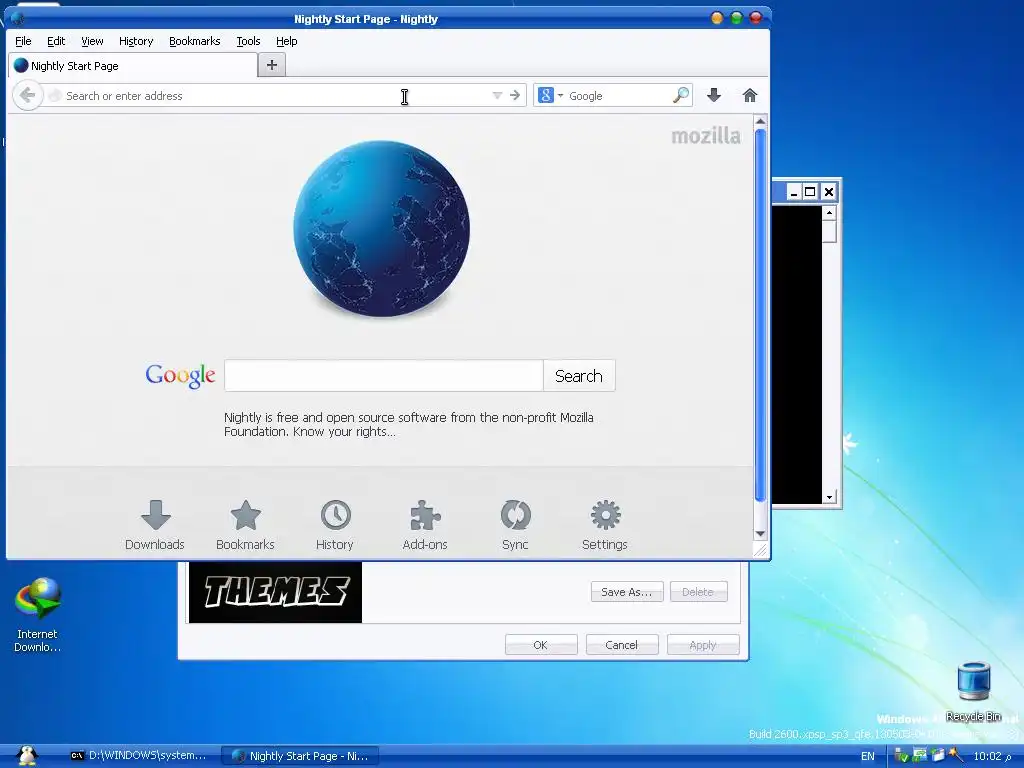Open the File menu
The height and width of the screenshot is (768, 1024).
pyautogui.click(x=23, y=41)
